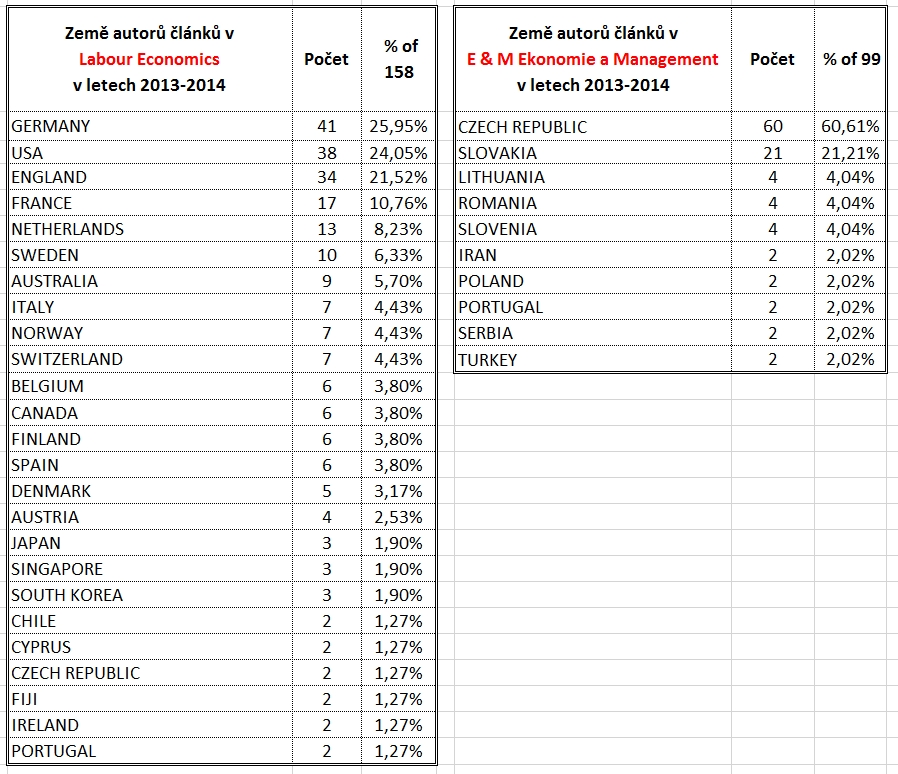The height and width of the screenshot is (774, 898).
Task: Click the Labour Economics table header cell
Action: coord(150,59)
